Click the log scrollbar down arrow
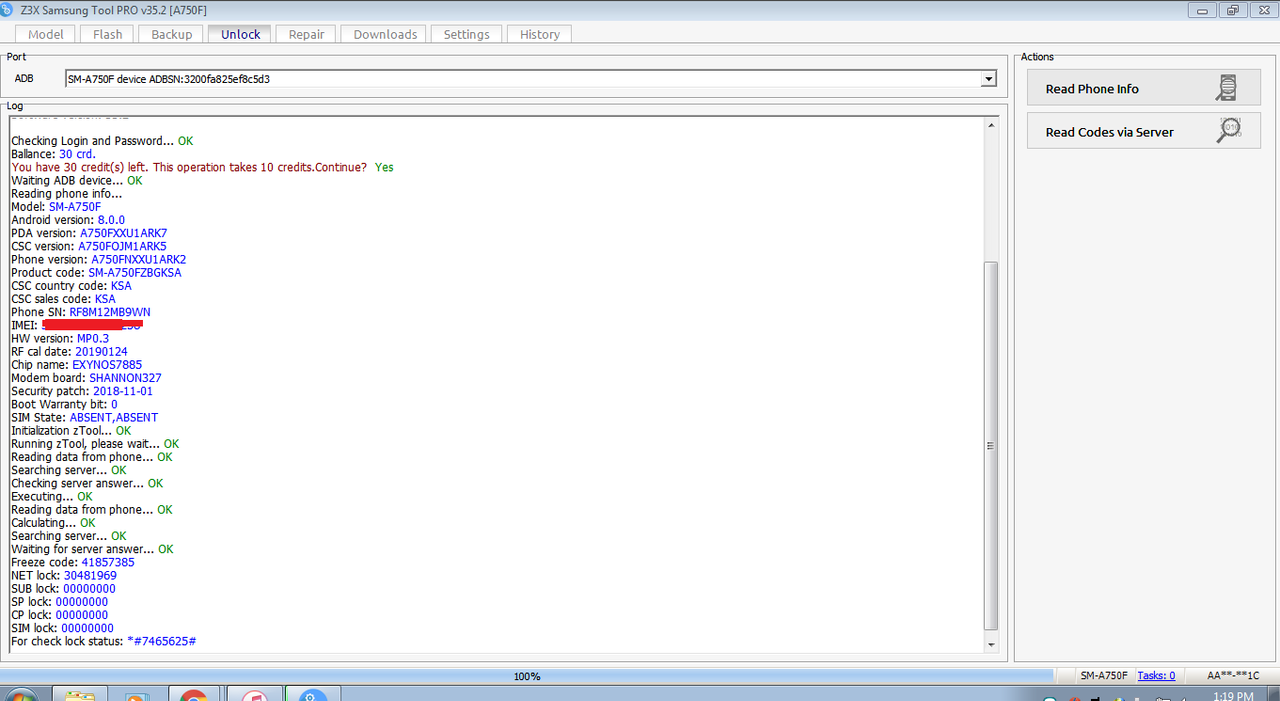 pos(991,645)
